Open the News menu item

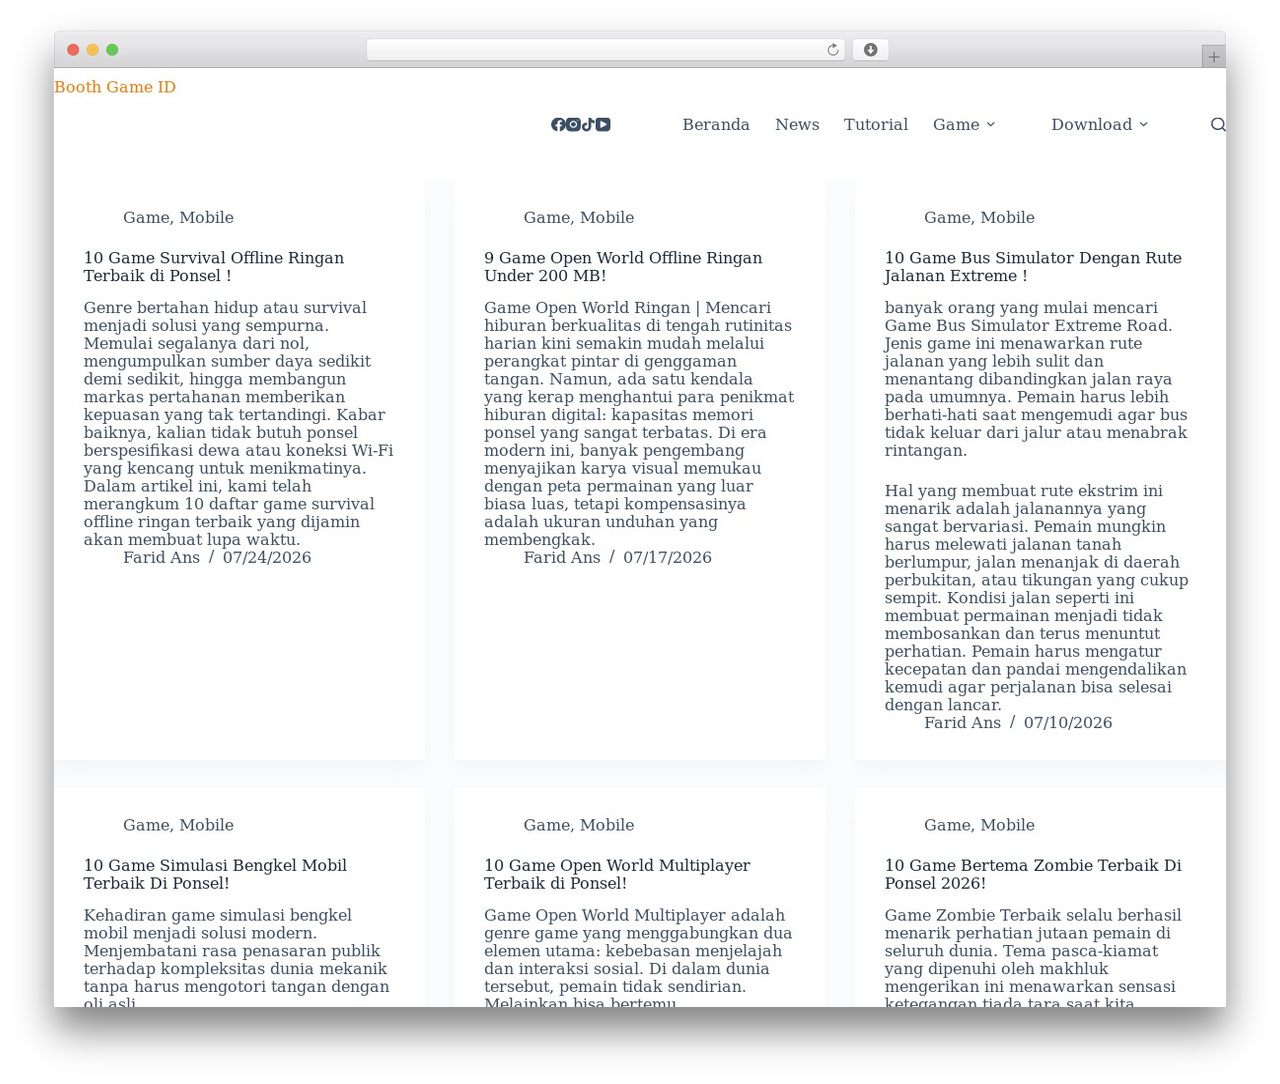click(797, 124)
